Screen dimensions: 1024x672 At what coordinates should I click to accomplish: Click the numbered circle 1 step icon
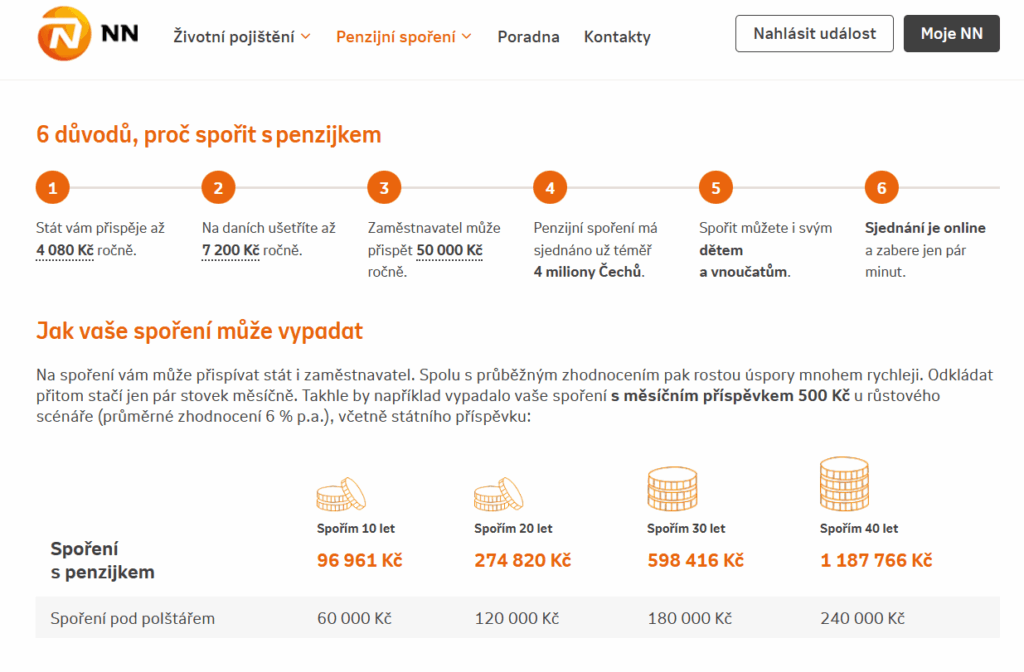click(x=52, y=187)
